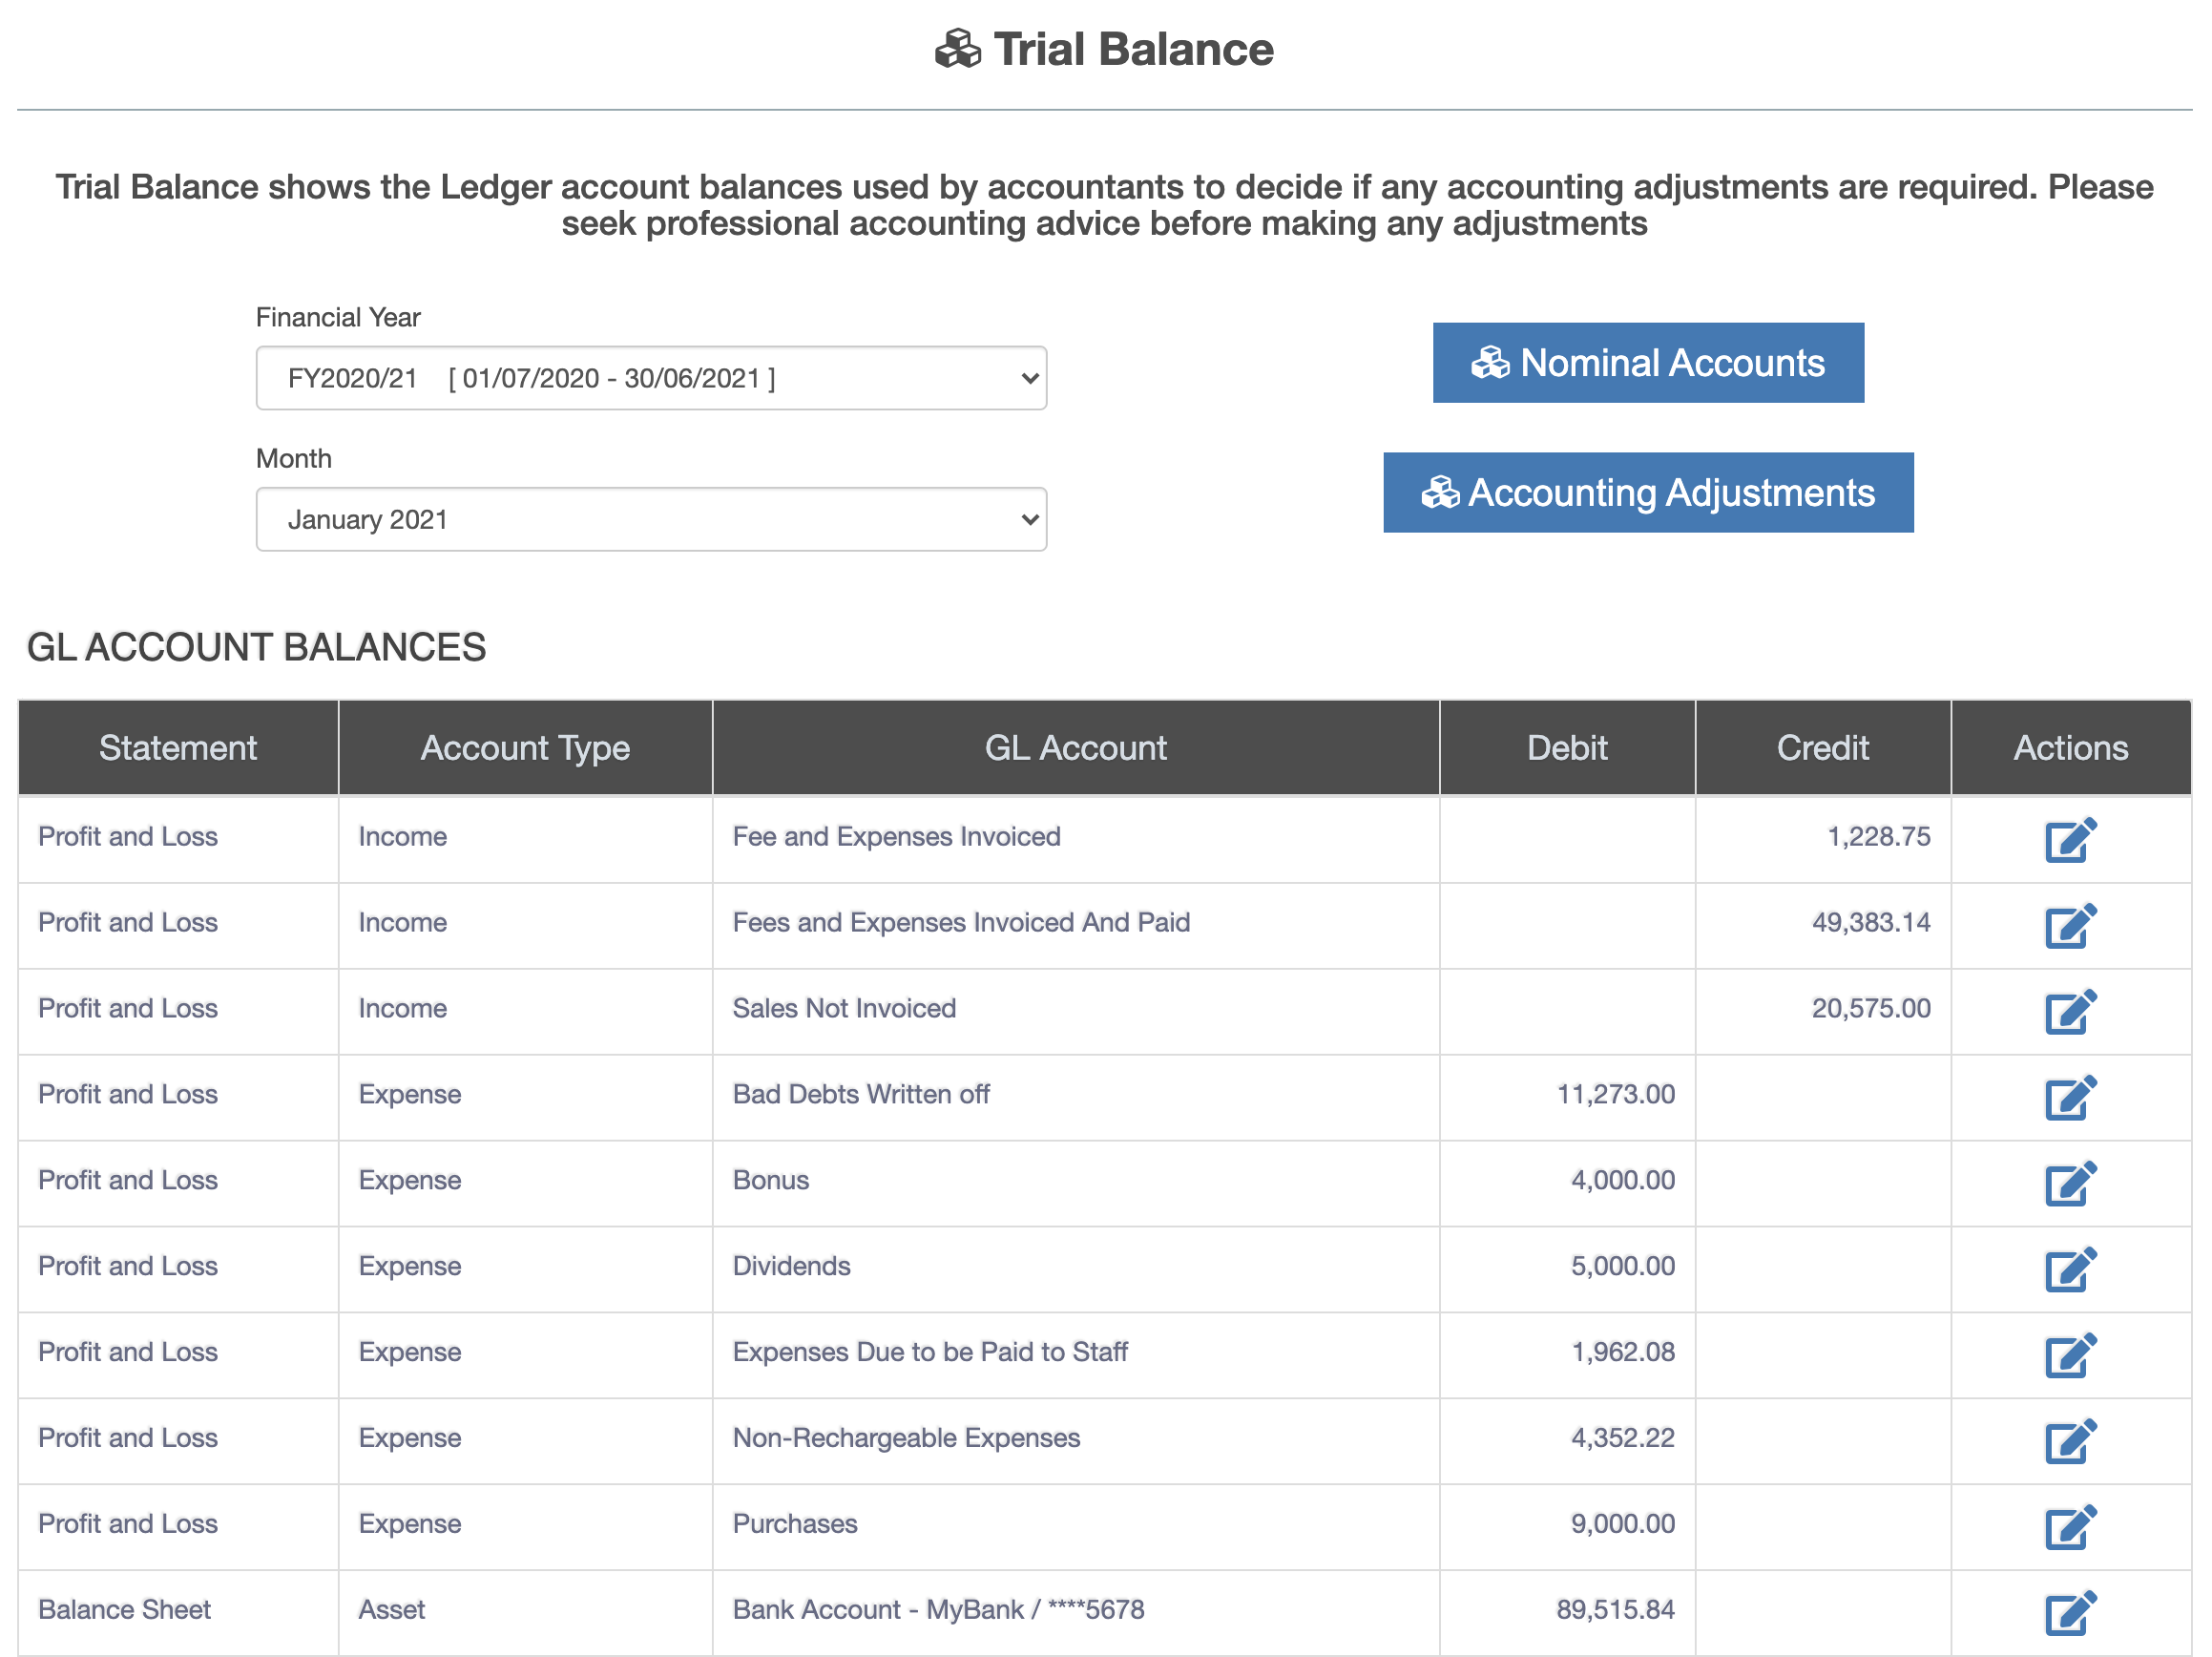This screenshot has height=1657, width=2212.
Task: Edit the Fee and Expenses Invoiced row
Action: pos(2070,839)
